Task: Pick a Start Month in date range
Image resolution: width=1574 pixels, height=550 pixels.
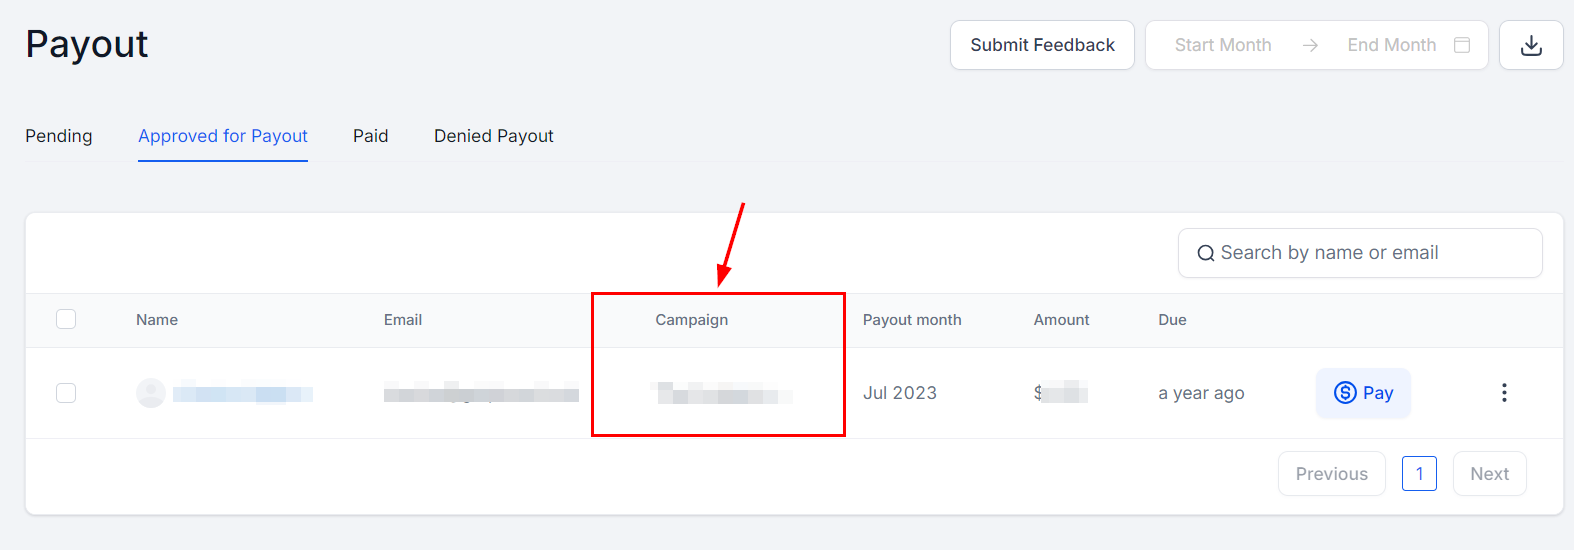Action: 1223,45
